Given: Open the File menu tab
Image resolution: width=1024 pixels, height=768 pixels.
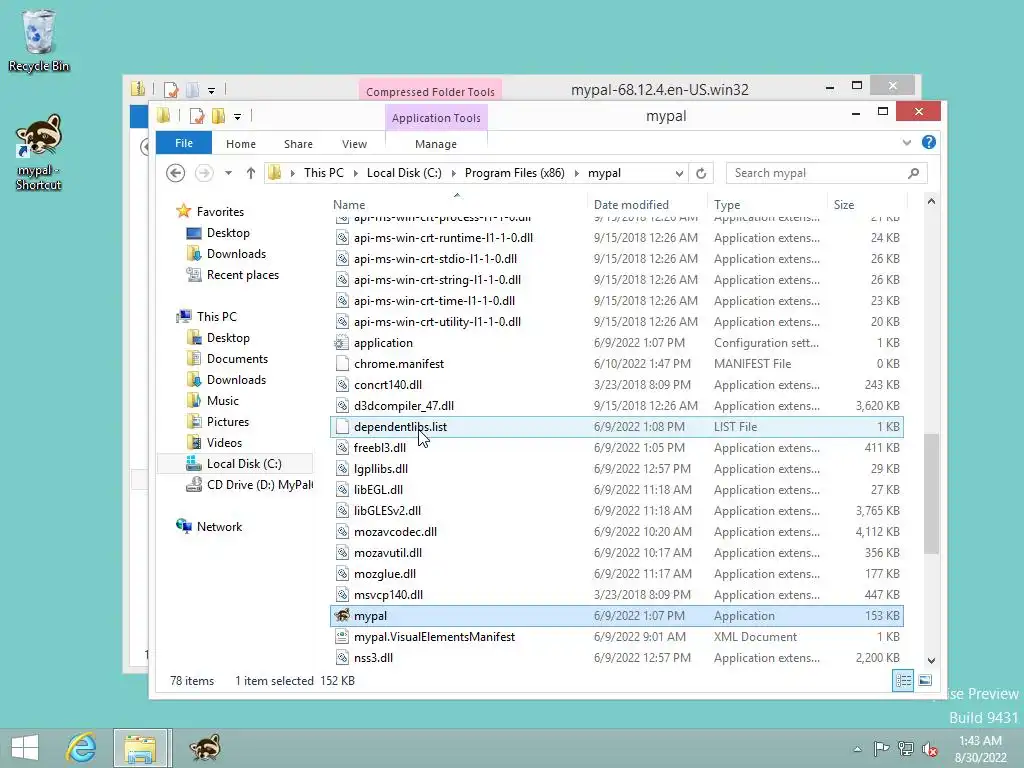Looking at the screenshot, I should (x=184, y=143).
